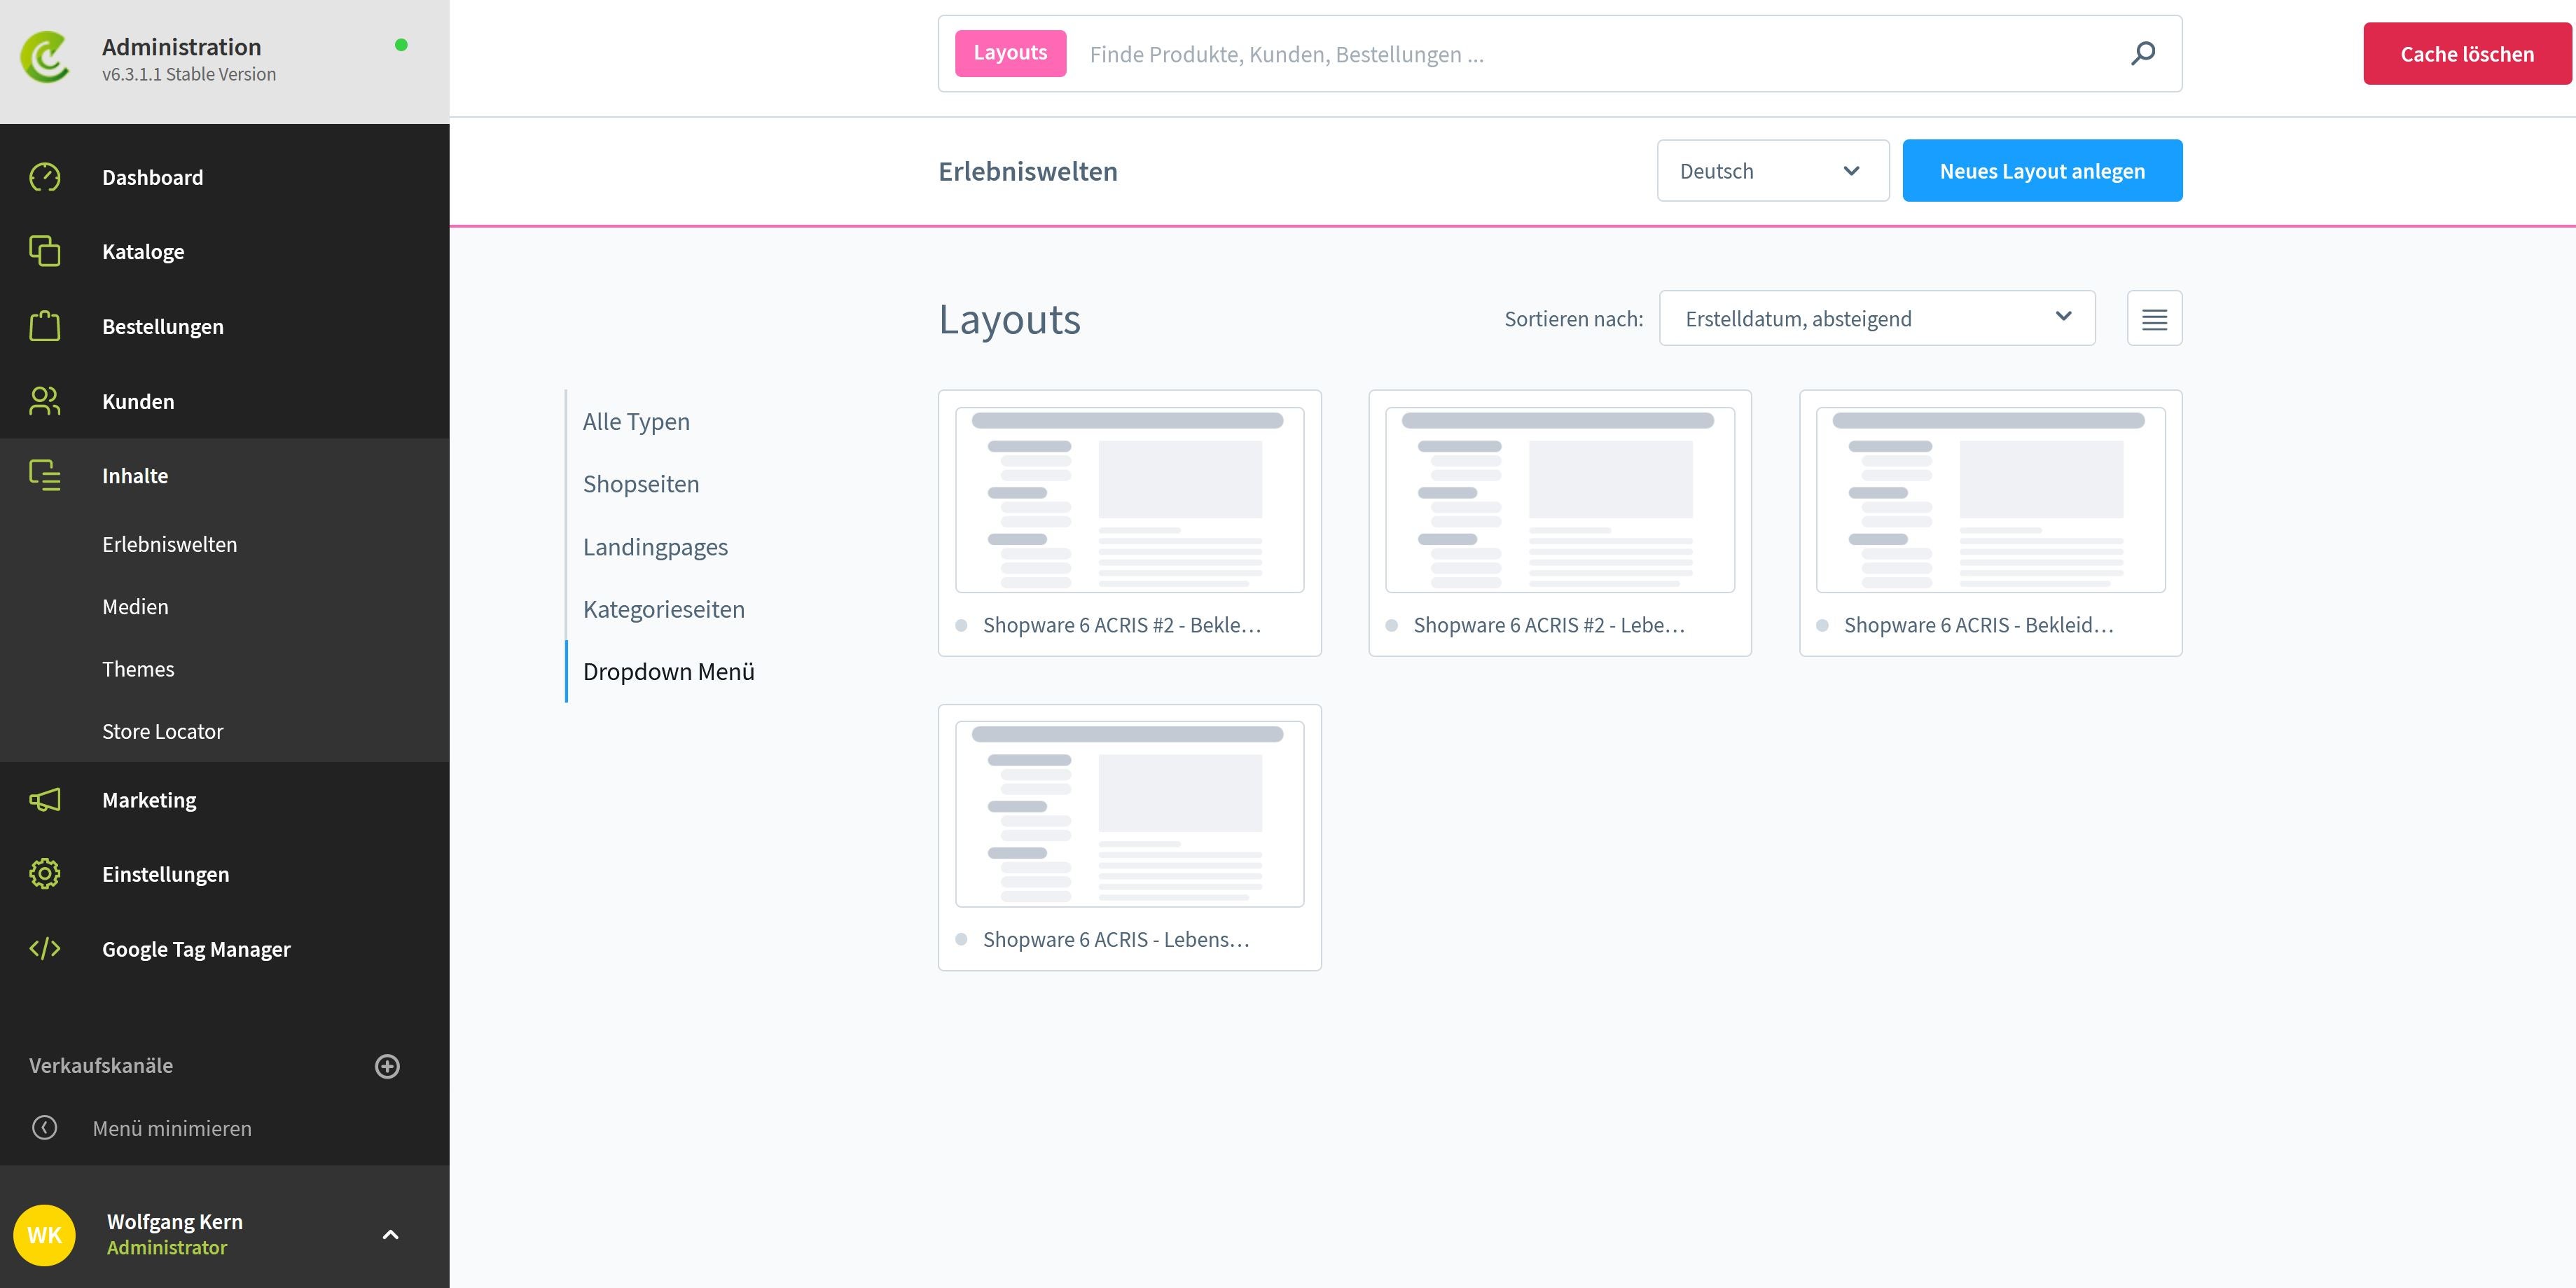
Task: Click the WK user avatar
Action: pos(45,1235)
